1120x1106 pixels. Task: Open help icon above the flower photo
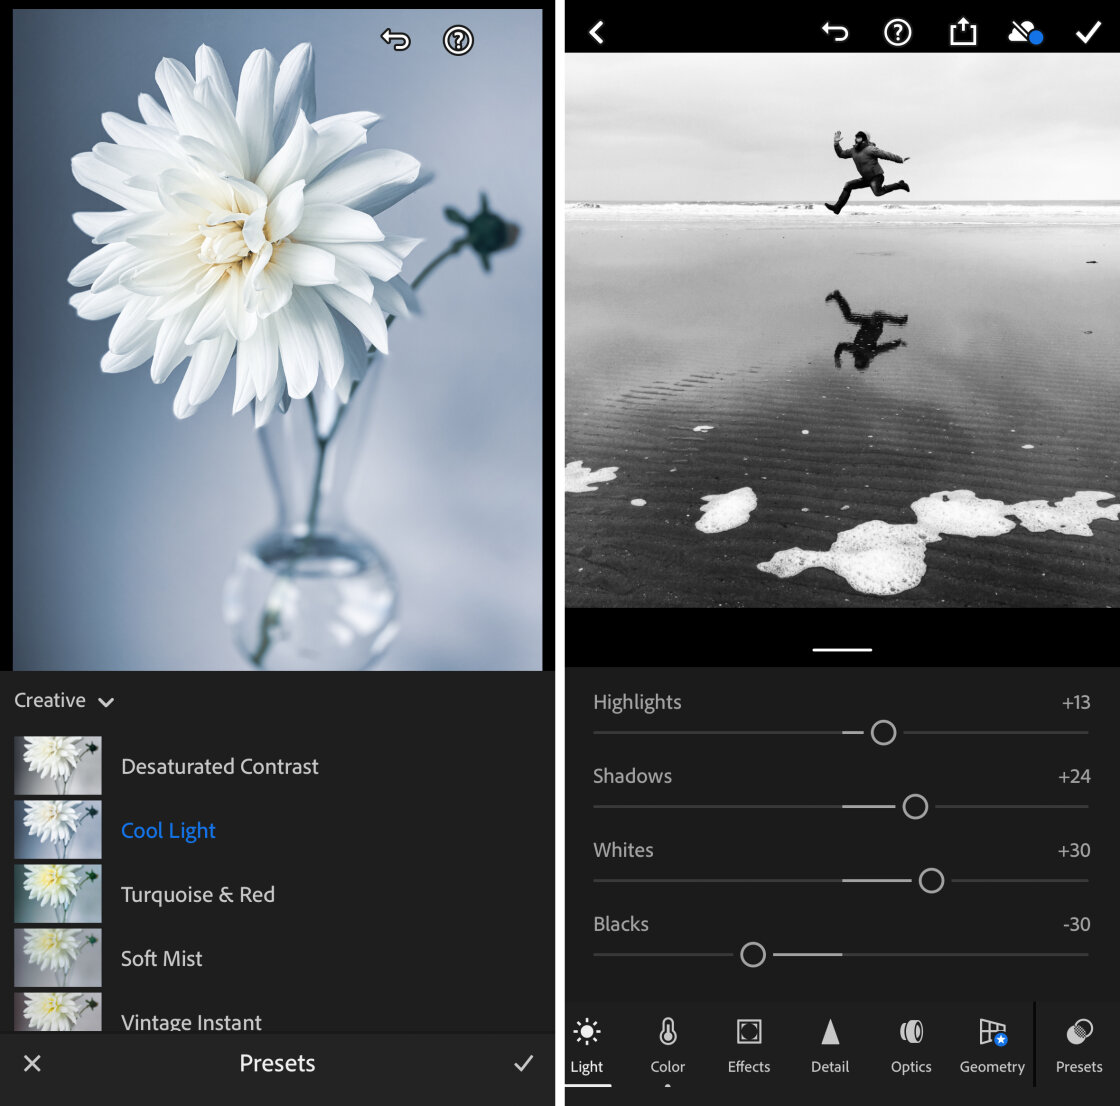(x=458, y=40)
